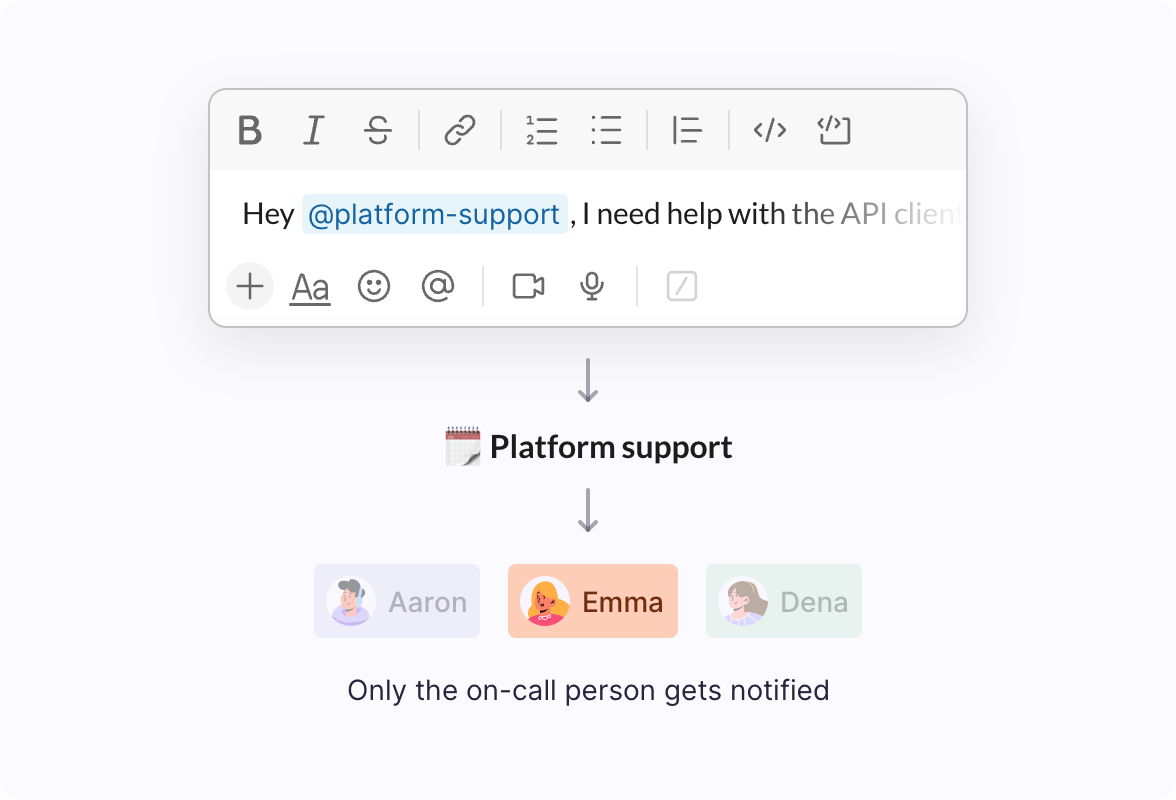Create a bulleted list
Screen dimensions: 1176x800
point(606,130)
